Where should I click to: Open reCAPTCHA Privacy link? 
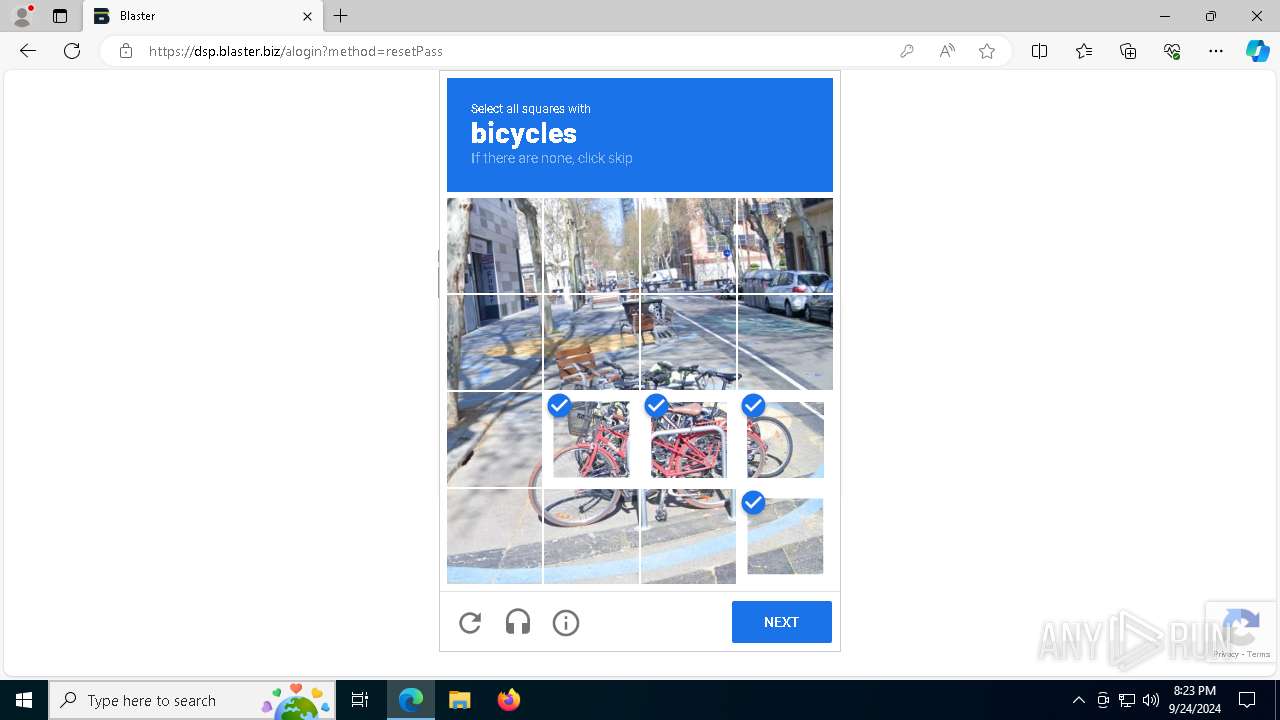point(1226,654)
